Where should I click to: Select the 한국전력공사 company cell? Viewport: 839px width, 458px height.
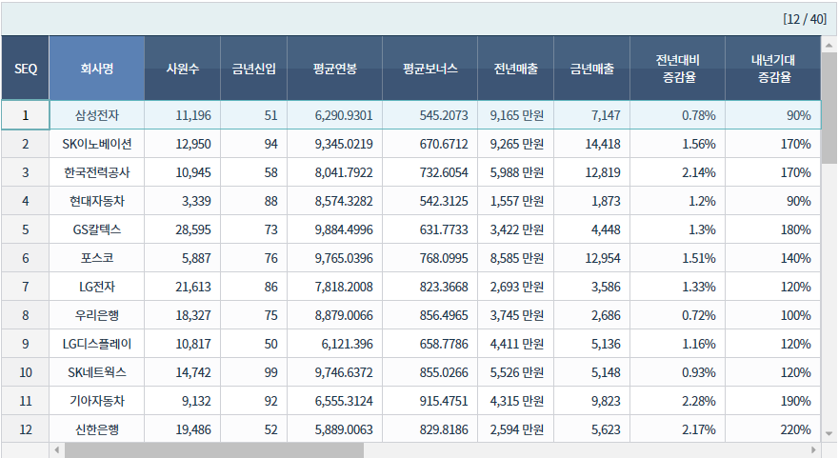tap(97, 172)
